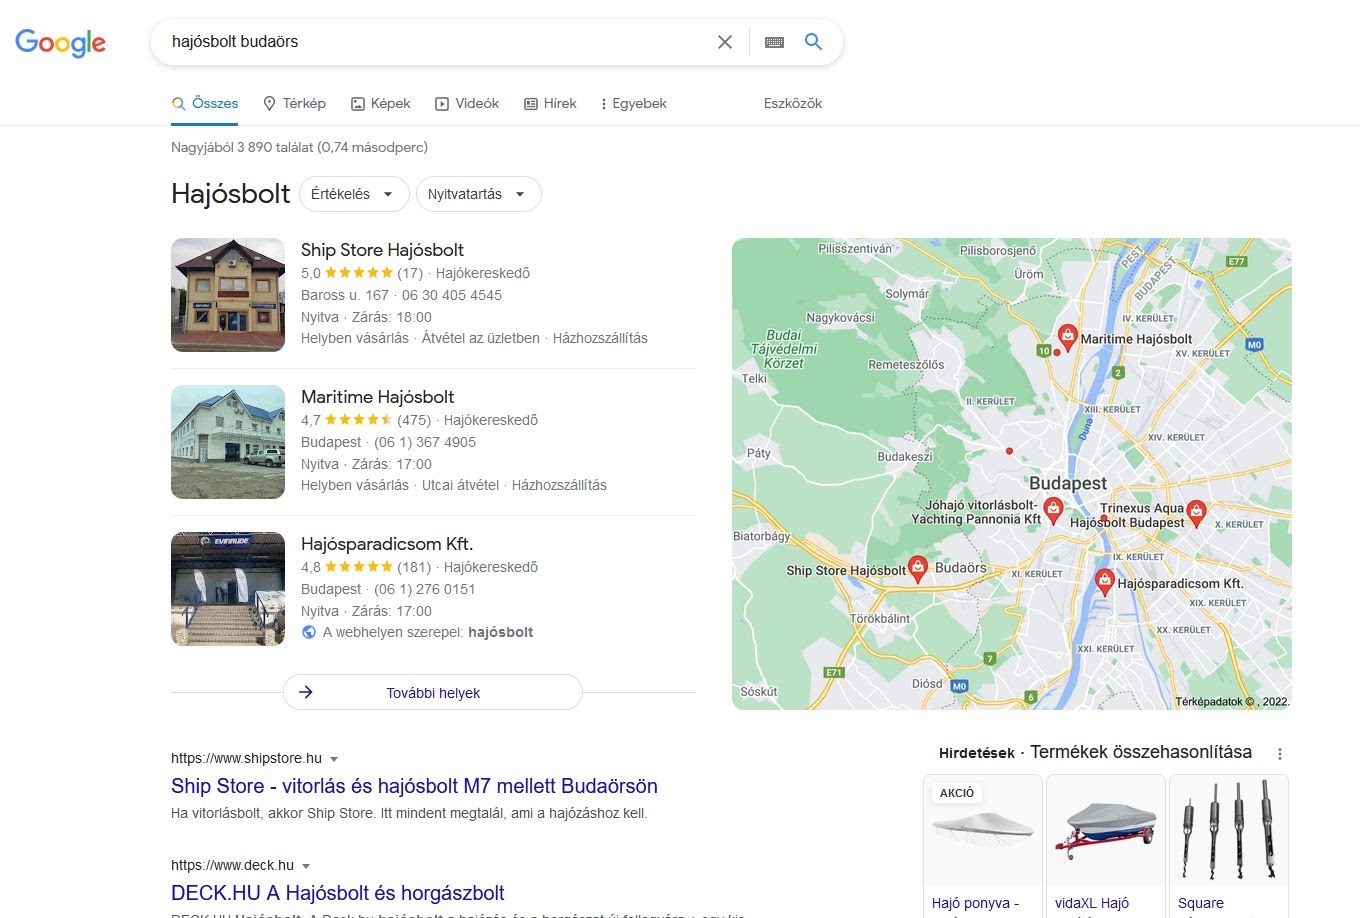Click the Maritime Hajósbolt map pin

1067,335
